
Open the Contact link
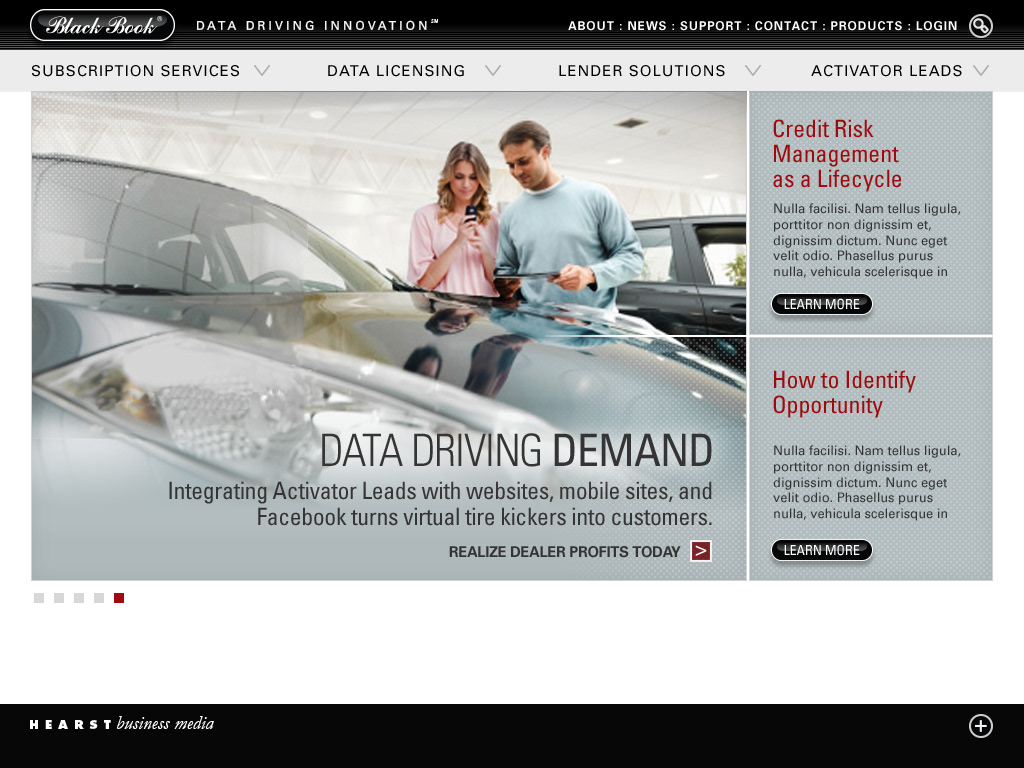pos(786,26)
